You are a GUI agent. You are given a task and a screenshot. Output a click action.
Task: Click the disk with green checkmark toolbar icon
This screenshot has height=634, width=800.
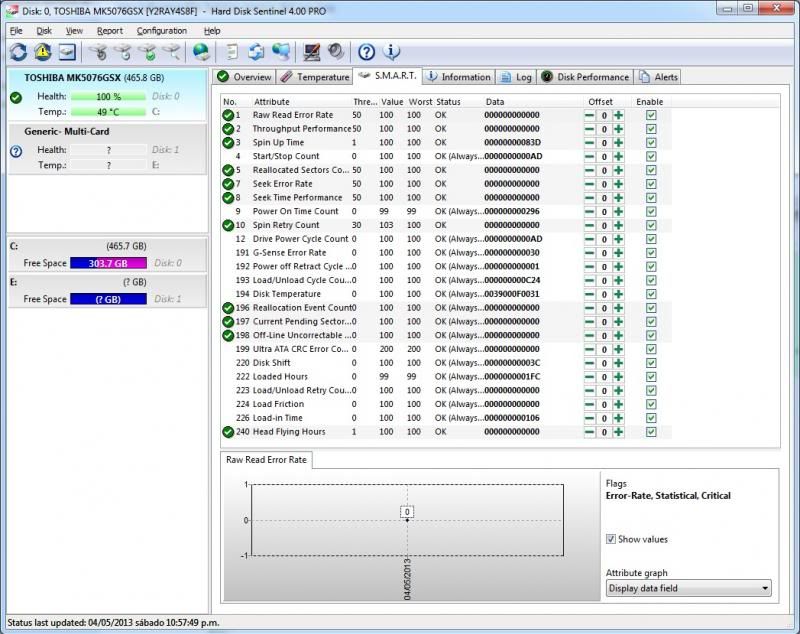pos(148,52)
